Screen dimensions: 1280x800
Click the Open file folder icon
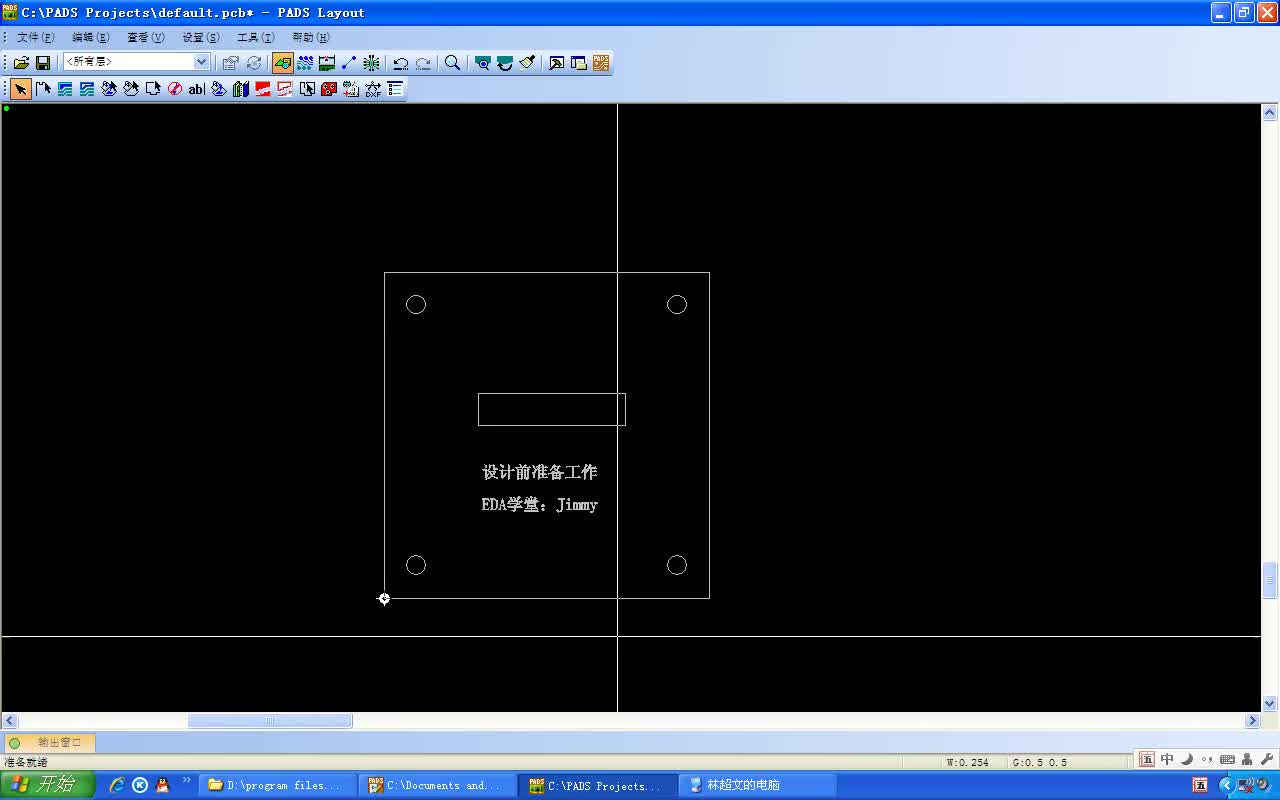[x=21, y=62]
